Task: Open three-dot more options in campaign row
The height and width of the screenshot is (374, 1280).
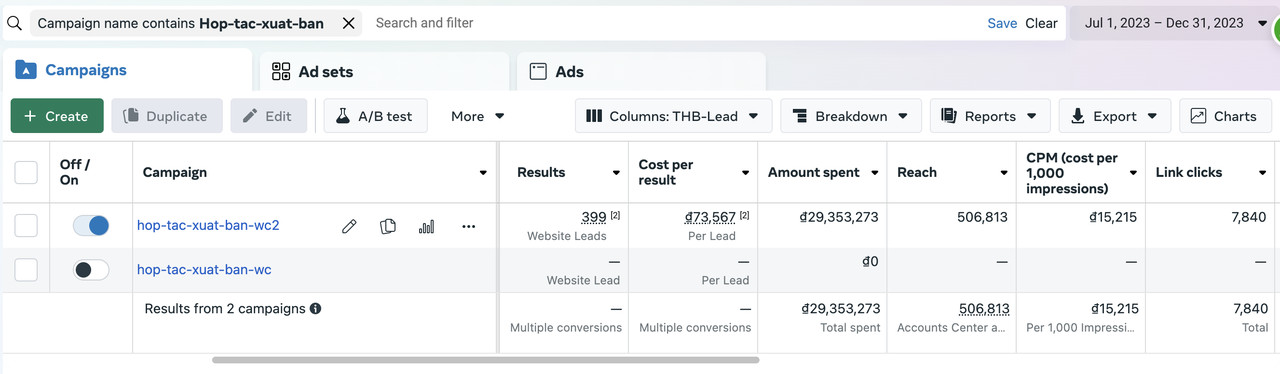Action: (468, 226)
